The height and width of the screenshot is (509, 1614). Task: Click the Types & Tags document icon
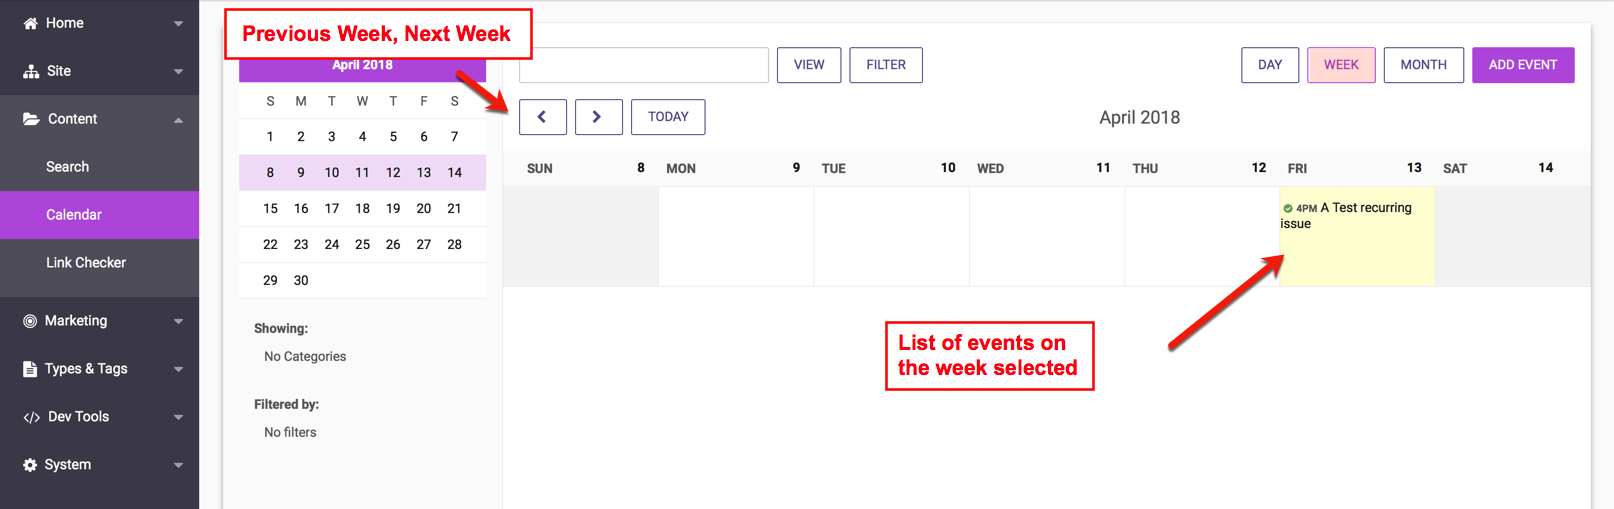click(30, 369)
